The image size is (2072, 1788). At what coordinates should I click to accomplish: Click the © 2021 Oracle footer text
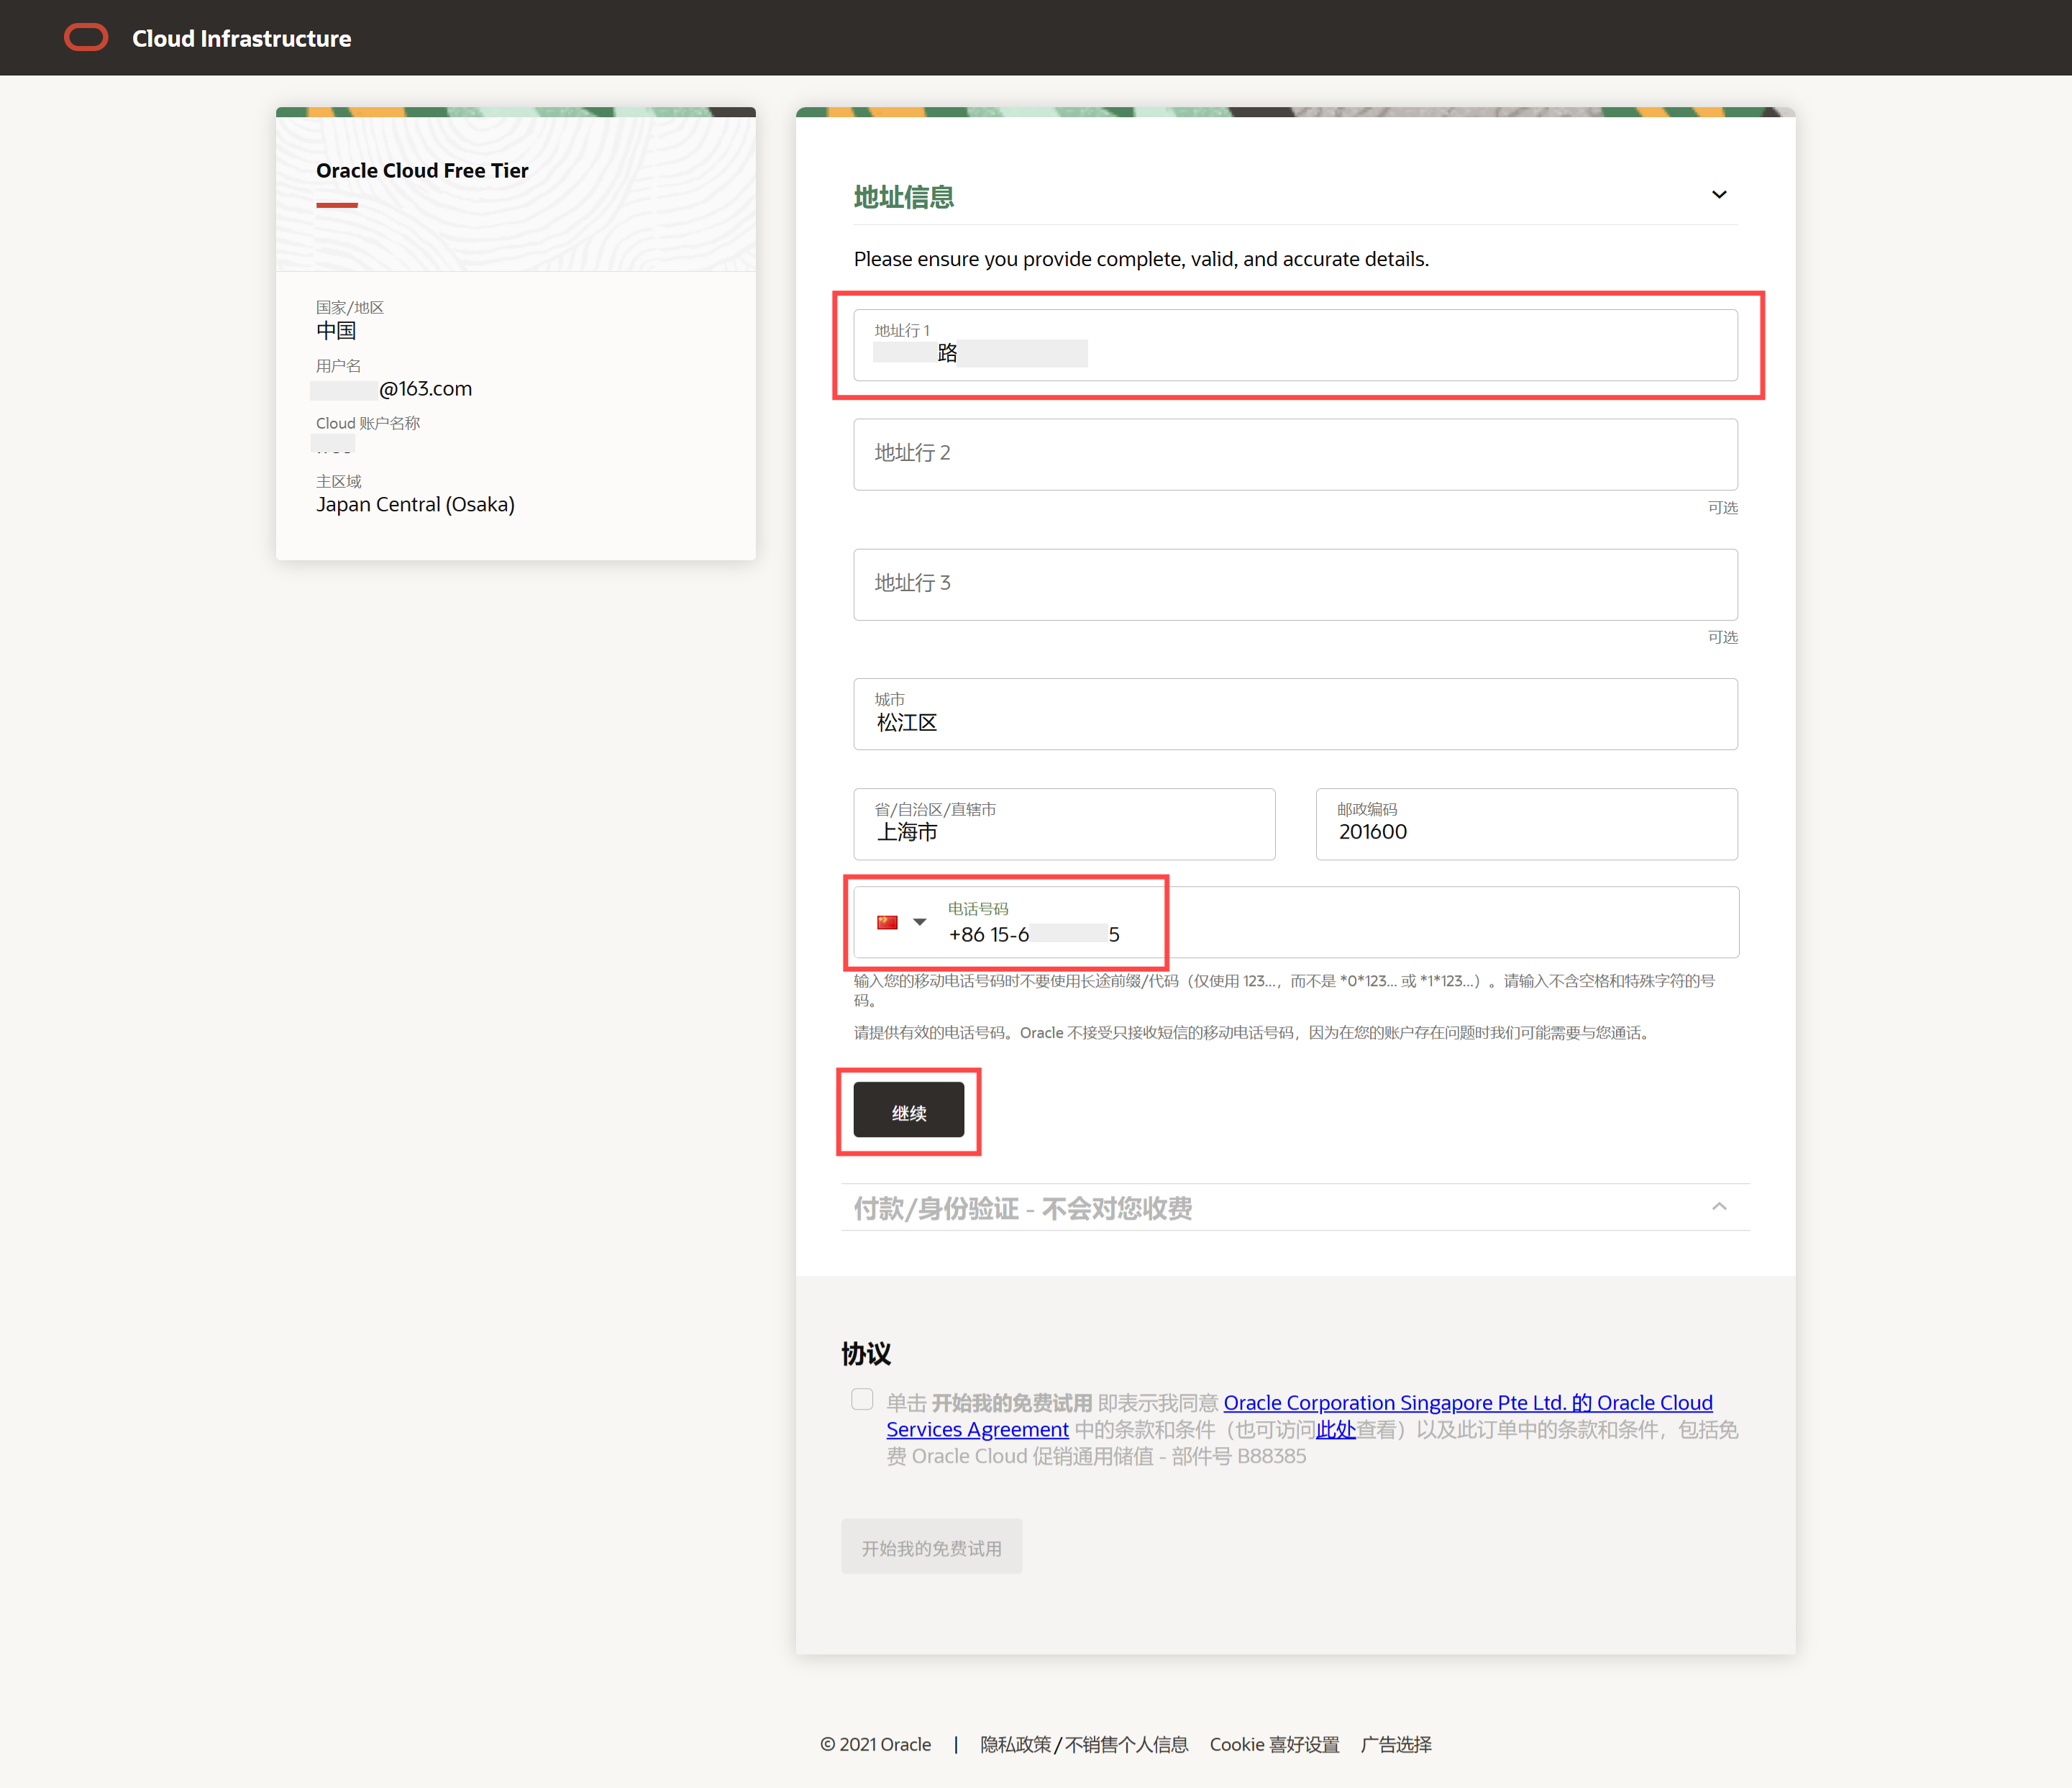click(x=875, y=1745)
